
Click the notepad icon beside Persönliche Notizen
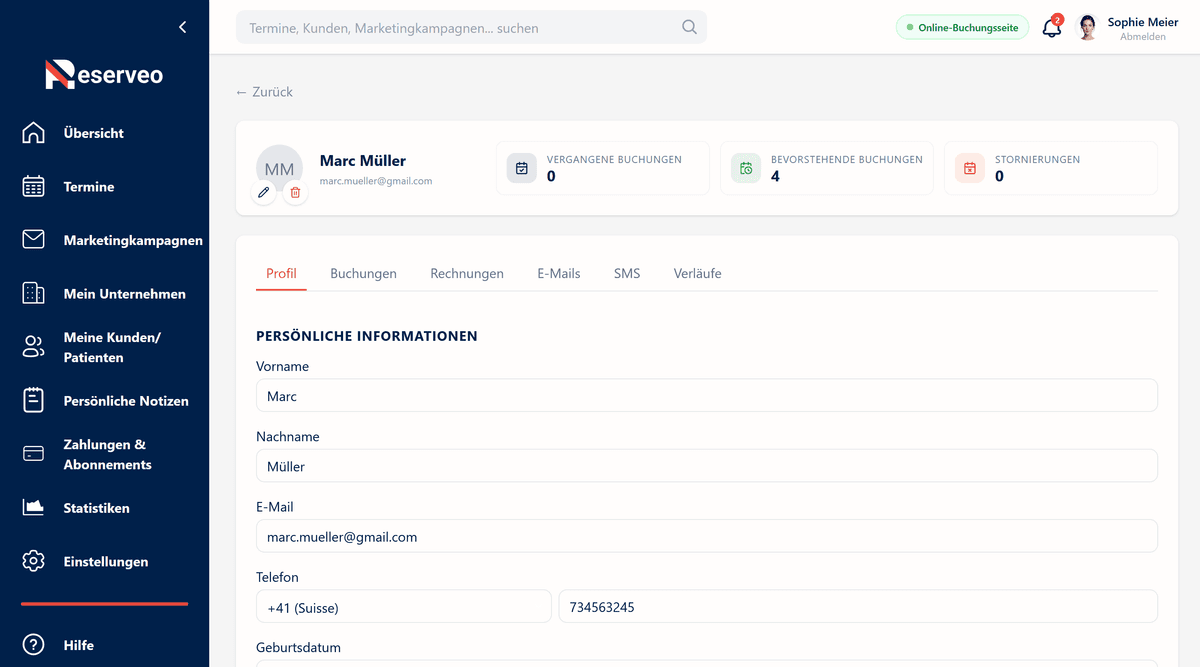34,401
